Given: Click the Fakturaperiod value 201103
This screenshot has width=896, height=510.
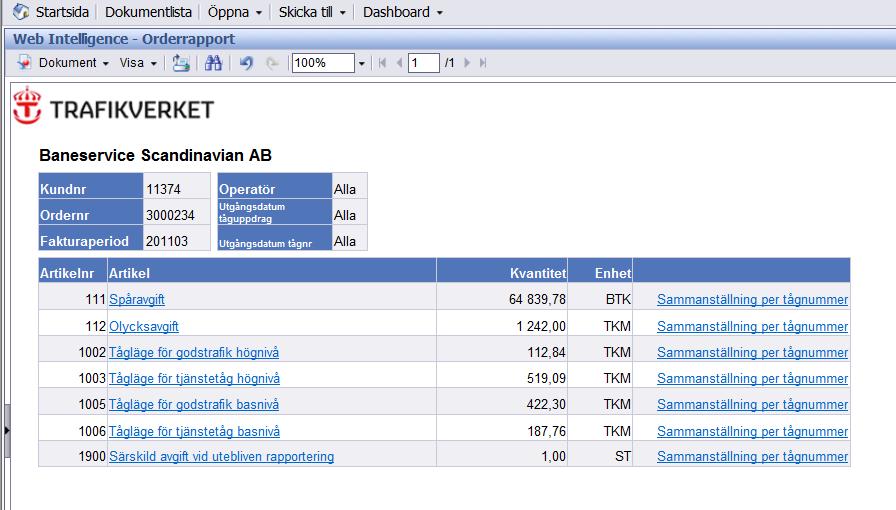Looking at the screenshot, I should 167,241.
